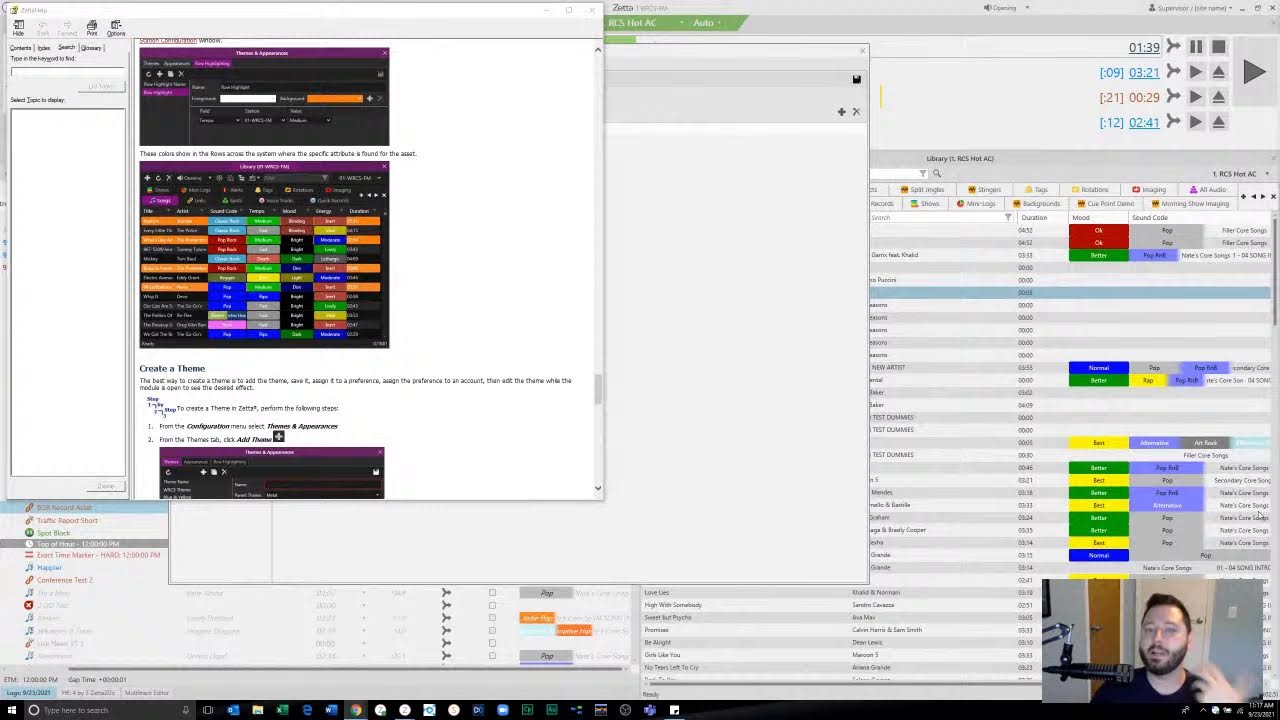Switch to the Contents tab in ZettaHelp
This screenshot has height=720, width=1280.
tap(20, 48)
